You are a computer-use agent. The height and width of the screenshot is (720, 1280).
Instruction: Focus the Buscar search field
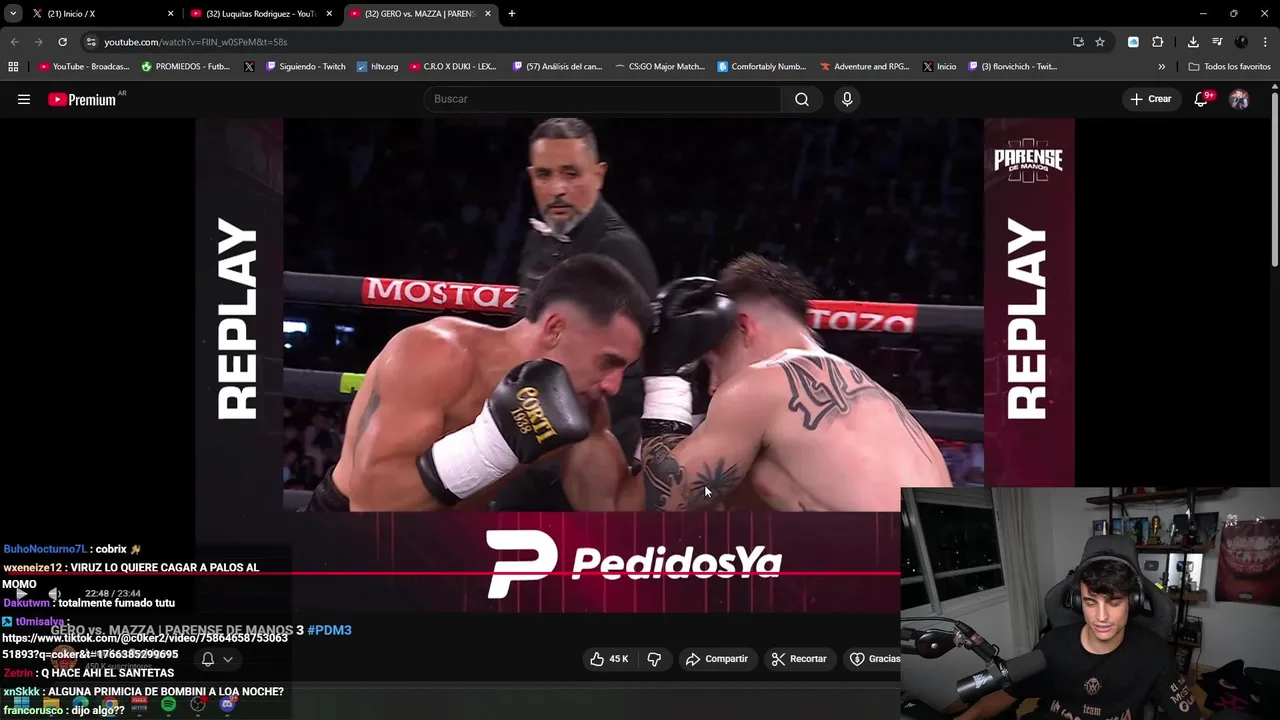[603, 99]
